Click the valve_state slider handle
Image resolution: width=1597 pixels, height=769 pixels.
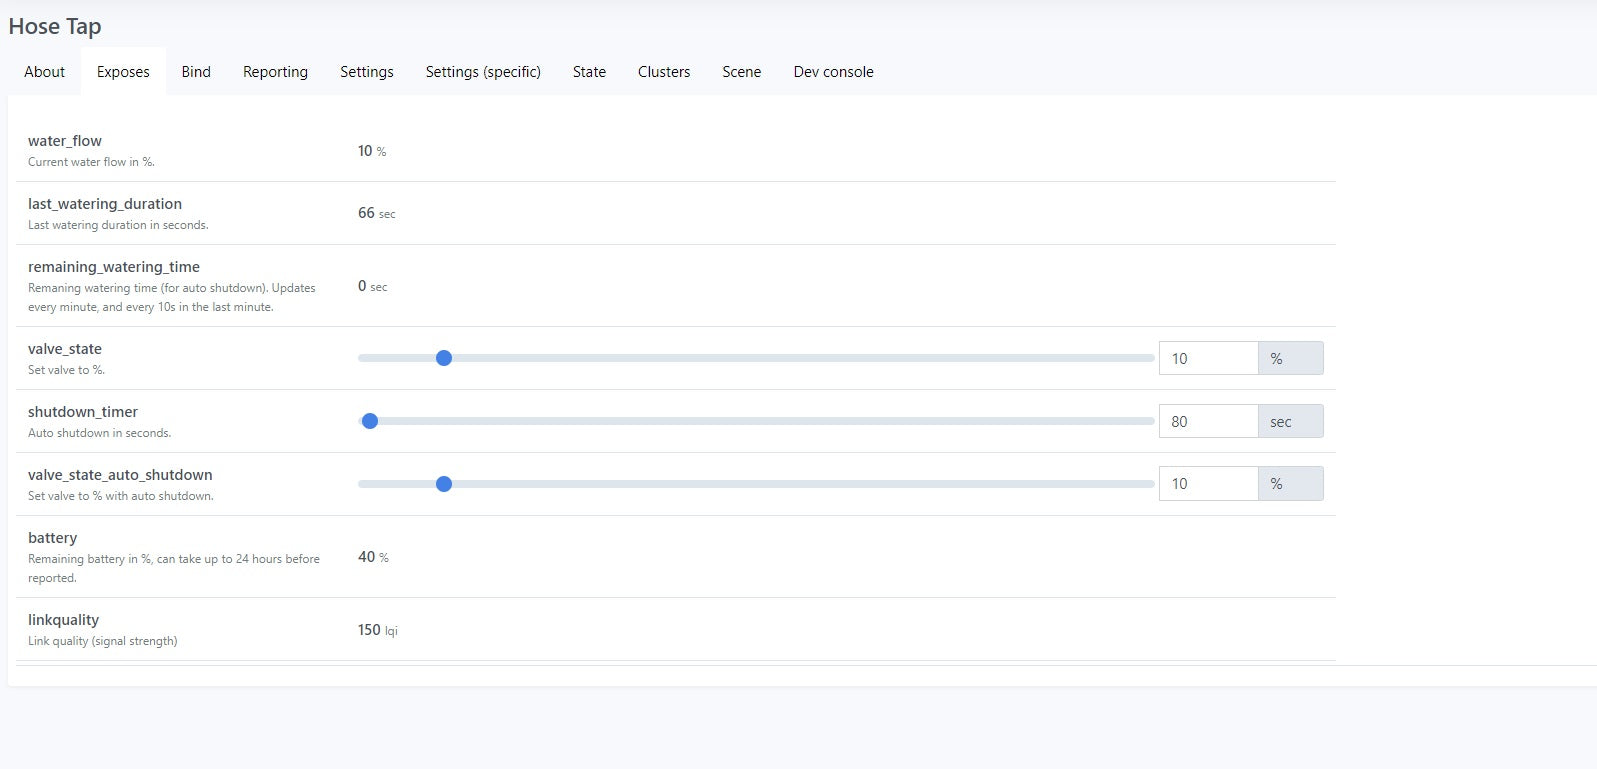tap(444, 358)
